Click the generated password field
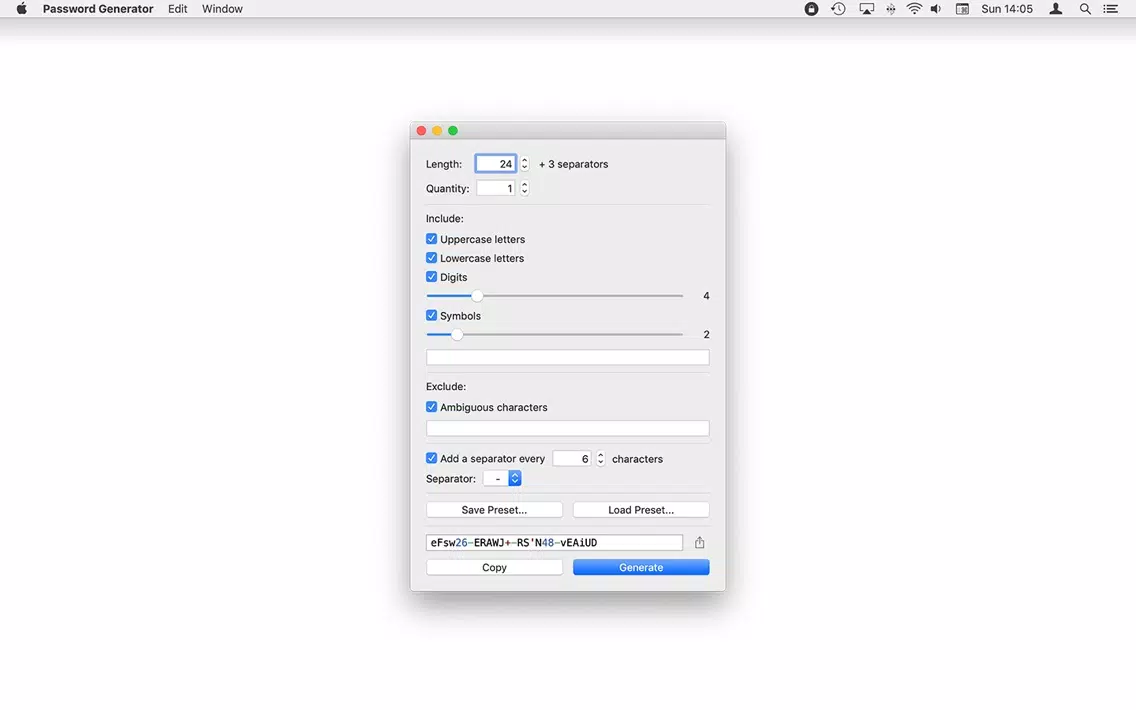1136x710 pixels. (x=554, y=542)
